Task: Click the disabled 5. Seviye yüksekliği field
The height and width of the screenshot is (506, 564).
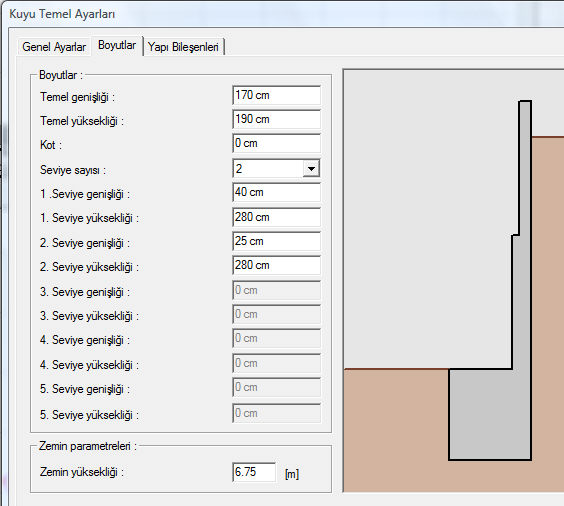Action: pos(276,413)
